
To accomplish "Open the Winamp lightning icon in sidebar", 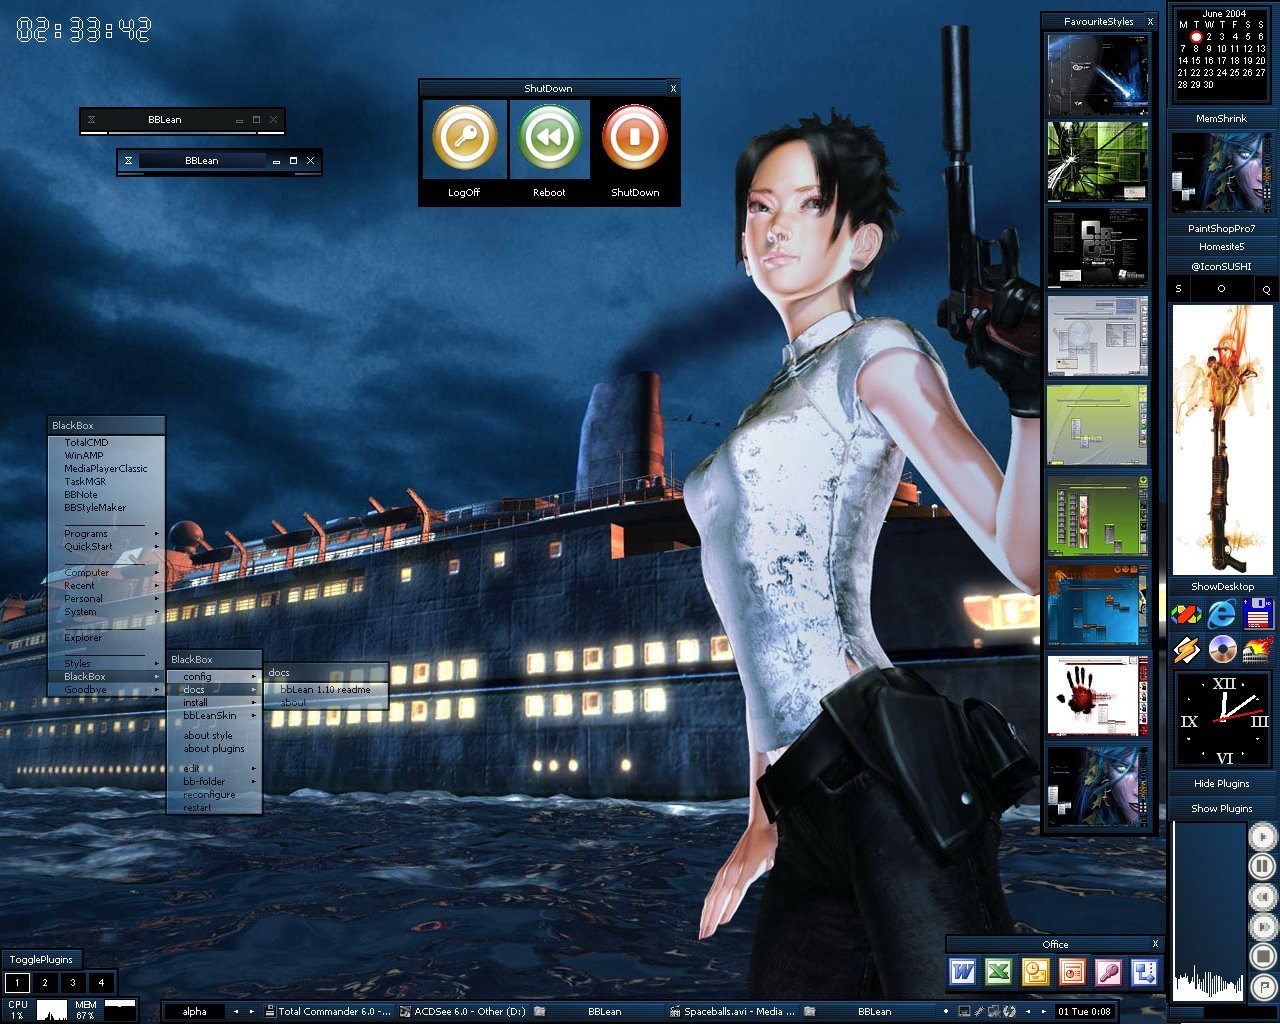I will 1186,649.
